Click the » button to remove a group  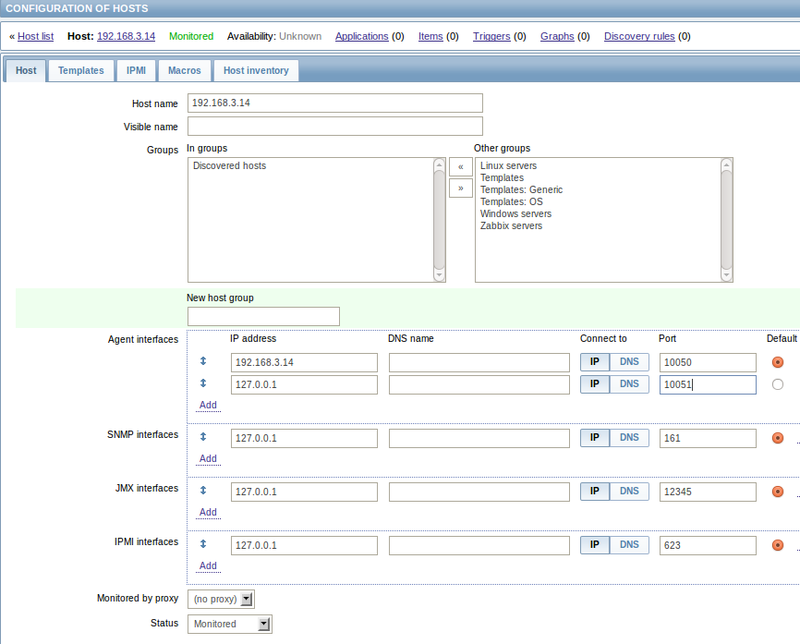[460, 188]
